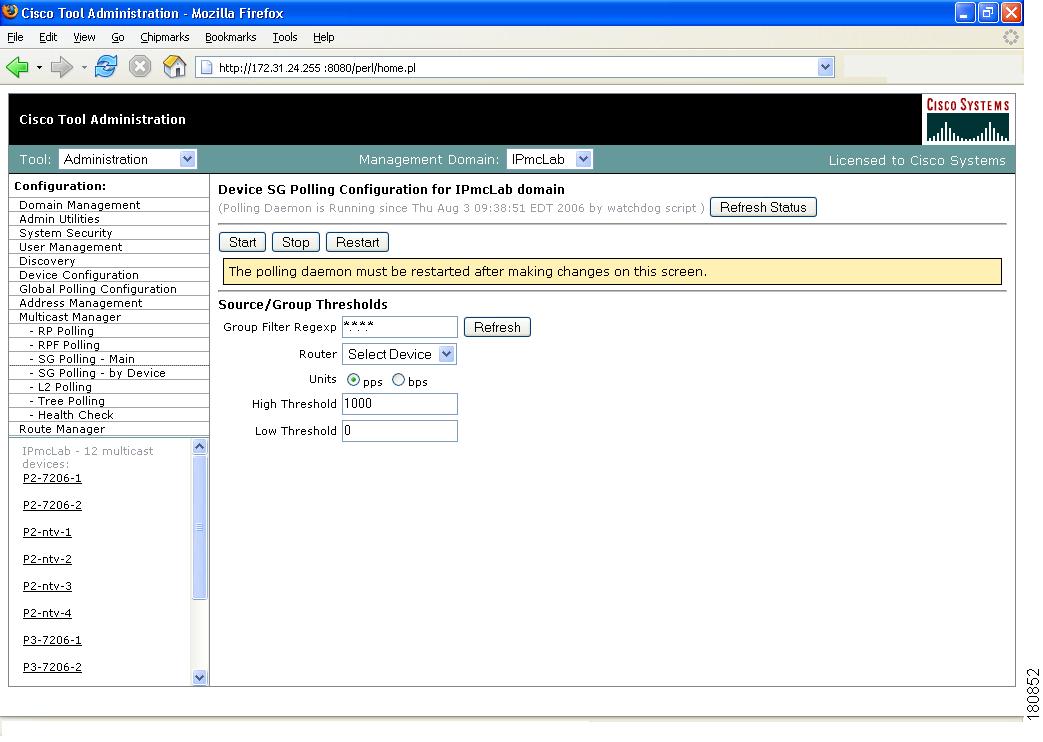Open device P2-ntv-1 link

[x=47, y=532]
